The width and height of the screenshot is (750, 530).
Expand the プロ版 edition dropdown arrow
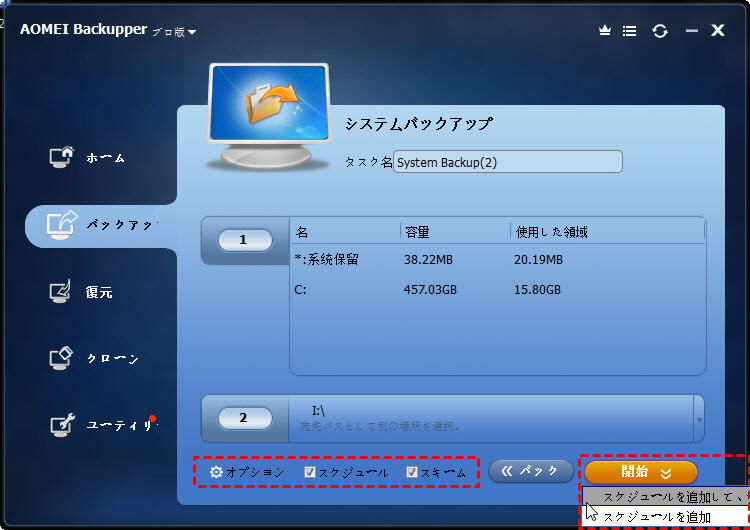pos(192,33)
